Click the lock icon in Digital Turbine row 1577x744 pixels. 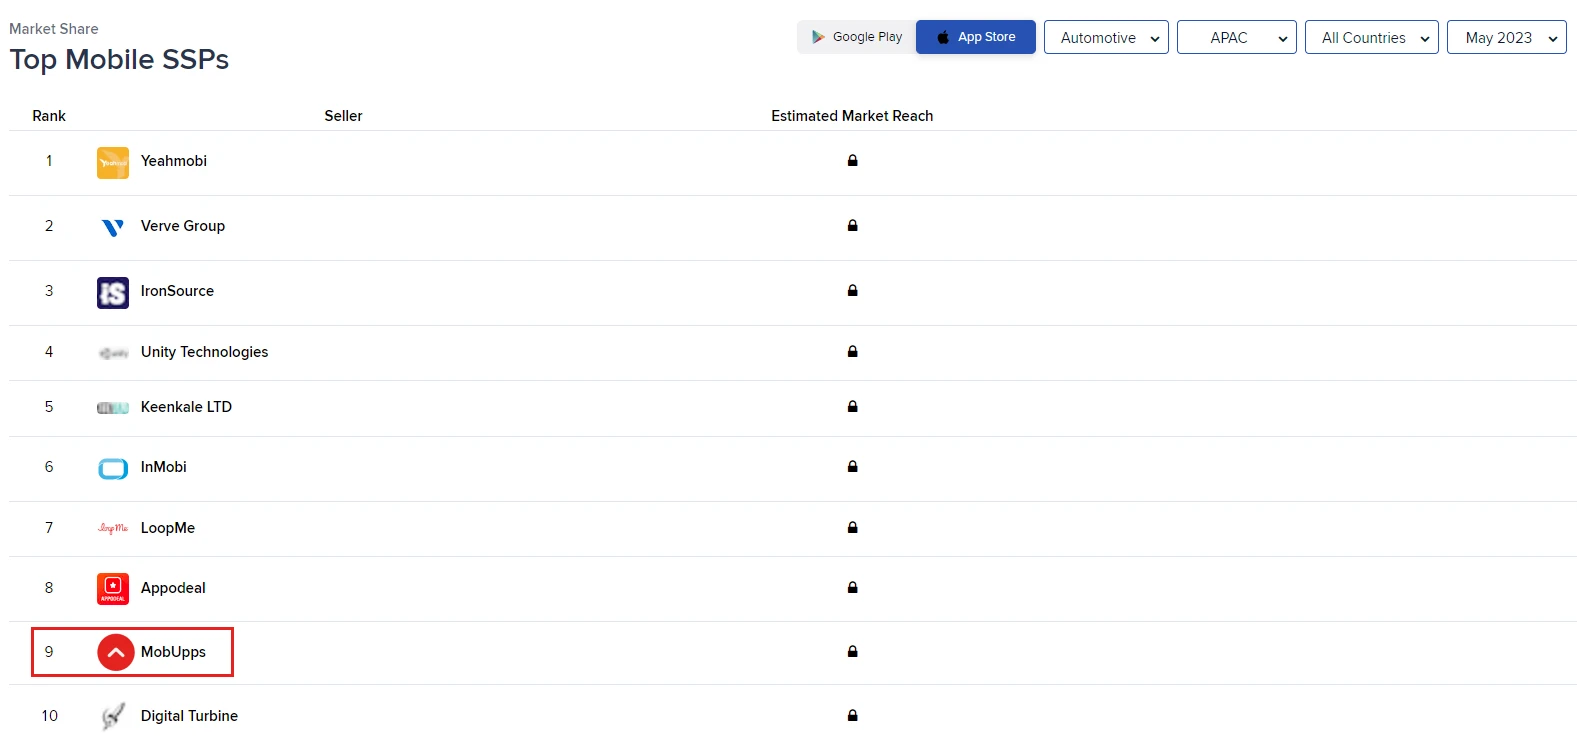[853, 715]
